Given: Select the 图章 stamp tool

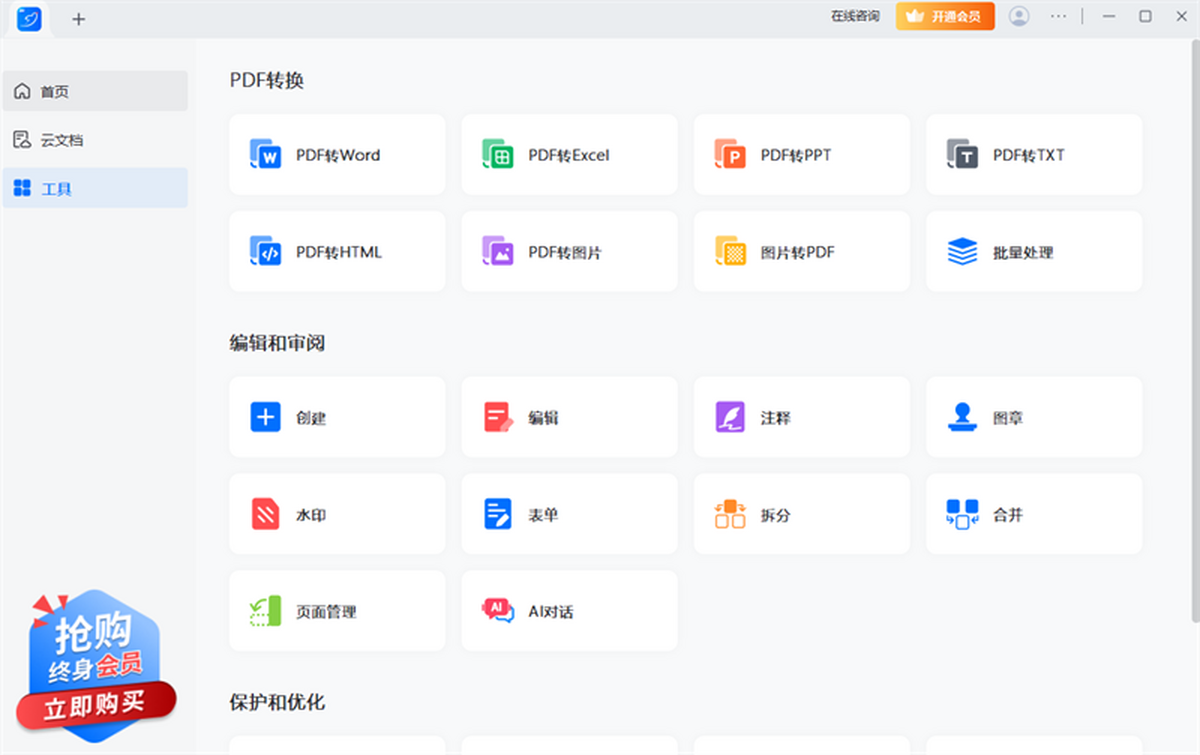Looking at the screenshot, I should coord(1033,417).
